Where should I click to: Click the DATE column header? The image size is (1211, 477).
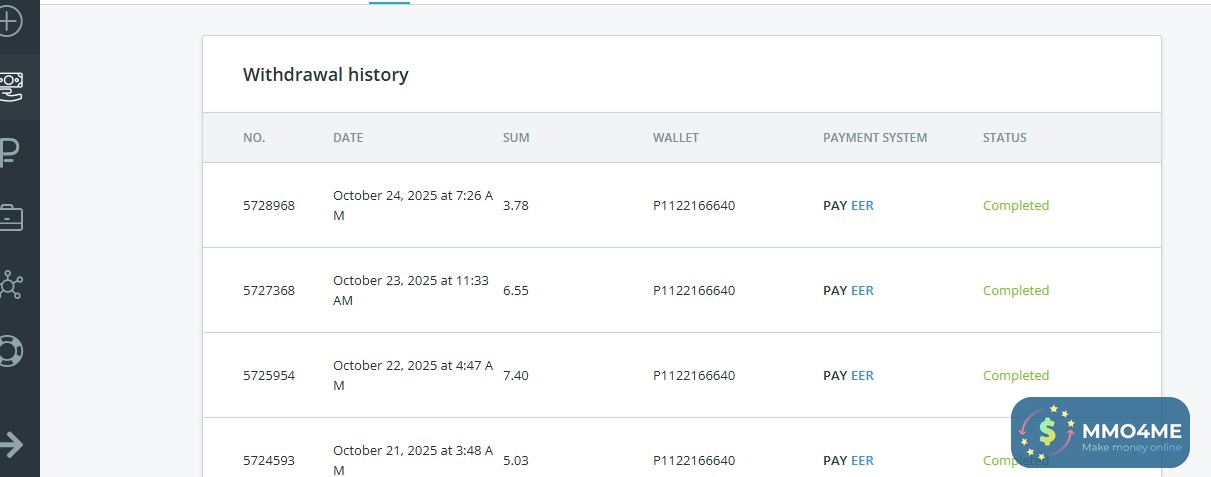[348, 138]
